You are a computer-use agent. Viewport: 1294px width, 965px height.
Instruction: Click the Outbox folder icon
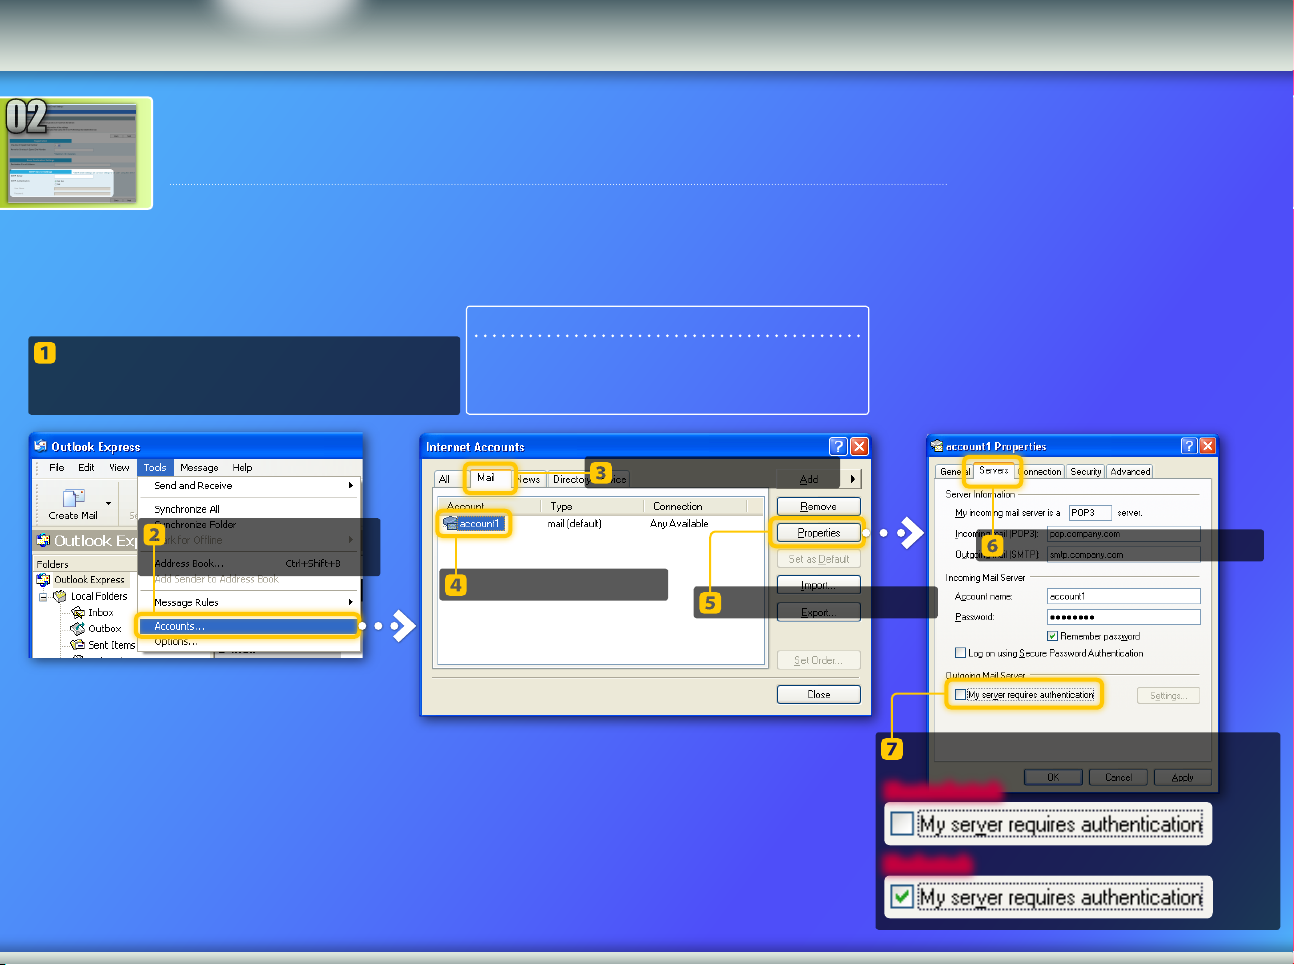(78, 629)
